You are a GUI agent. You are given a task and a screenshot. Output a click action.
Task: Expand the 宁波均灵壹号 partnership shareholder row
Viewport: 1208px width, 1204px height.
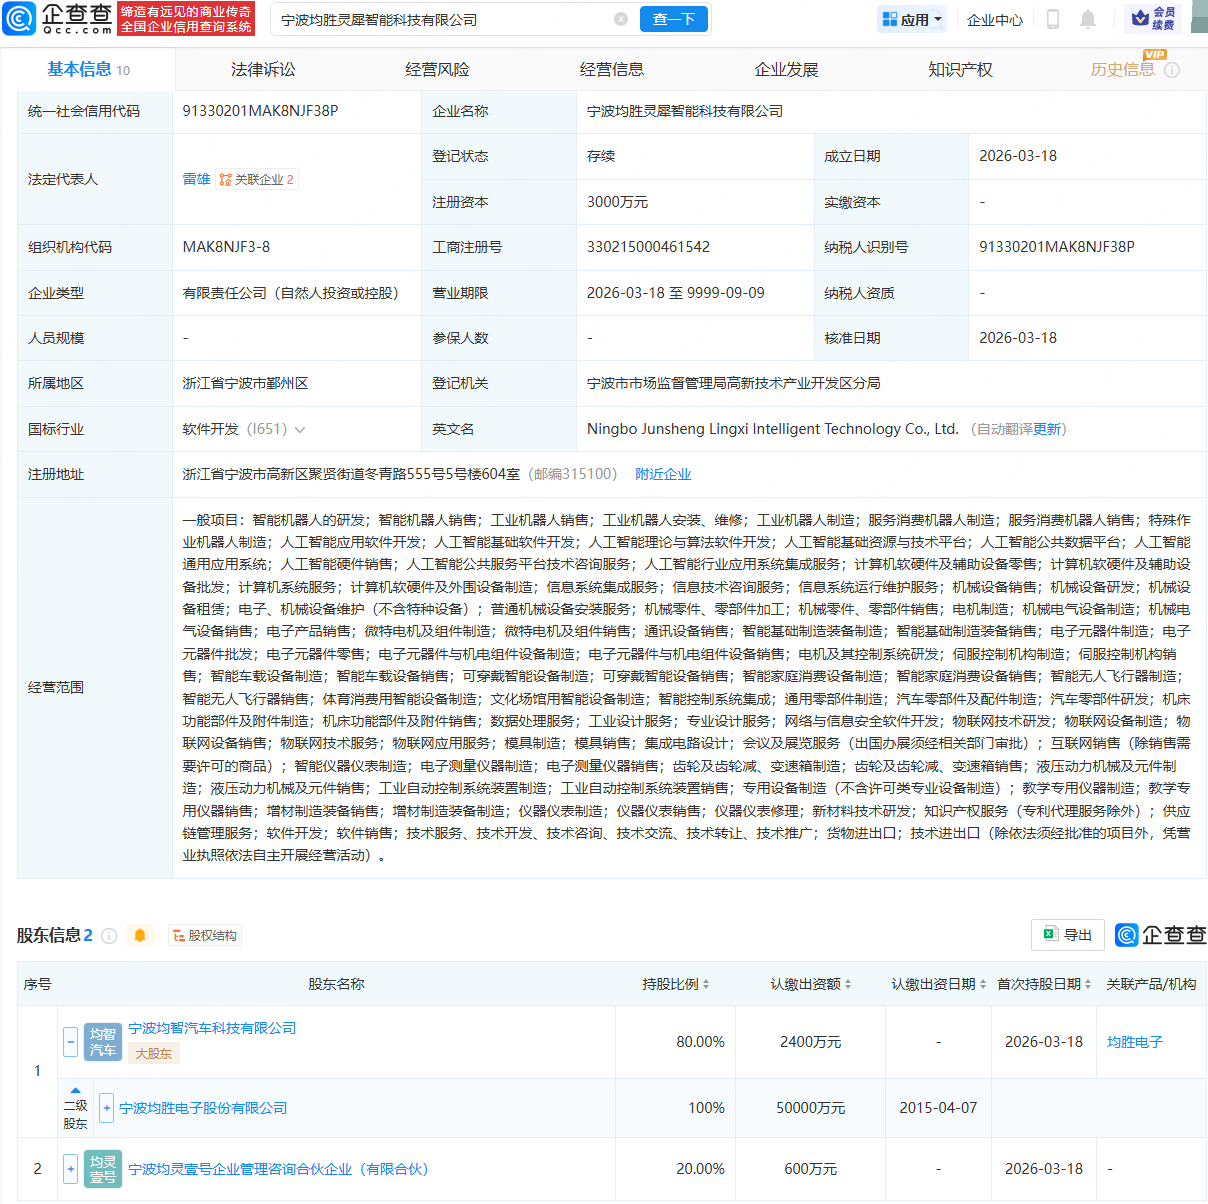click(x=70, y=1168)
